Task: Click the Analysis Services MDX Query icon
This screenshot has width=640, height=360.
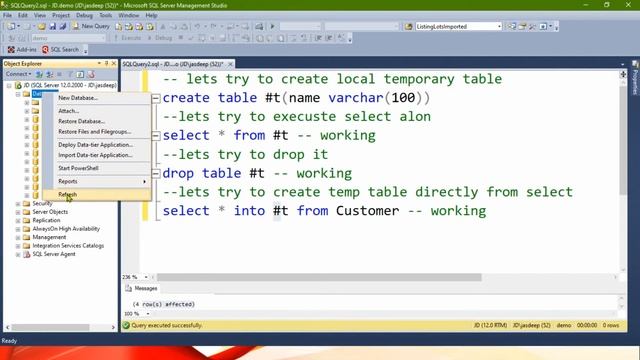Action: click(x=129, y=27)
